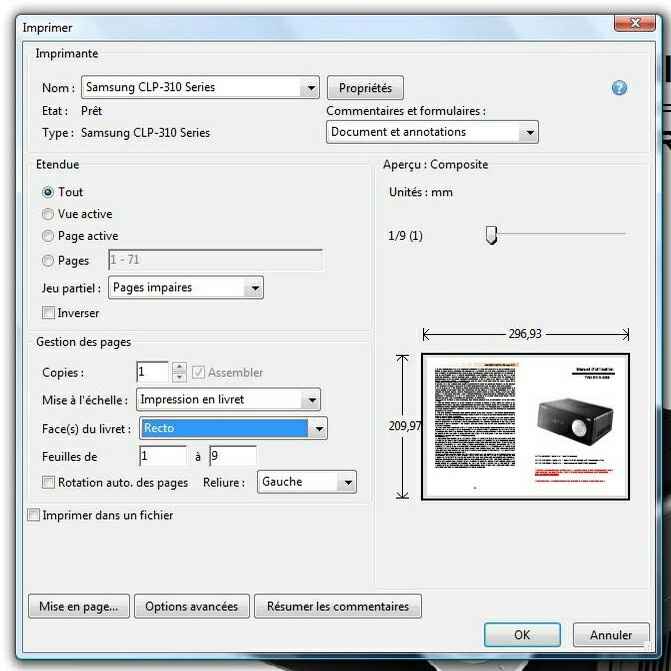Screen dimensions: 671x671
Task: Open the Face(s) du livret dropdown
Action: 233,428
